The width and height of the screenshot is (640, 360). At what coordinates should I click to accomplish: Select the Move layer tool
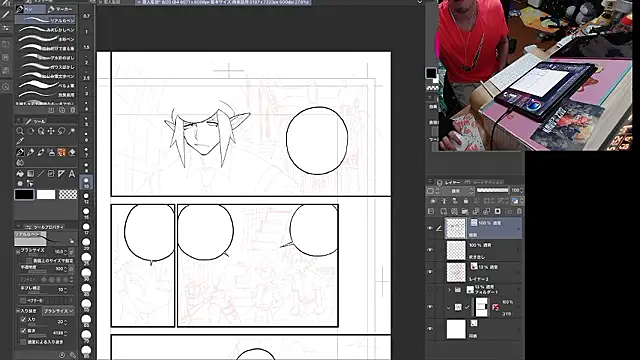tap(51, 131)
